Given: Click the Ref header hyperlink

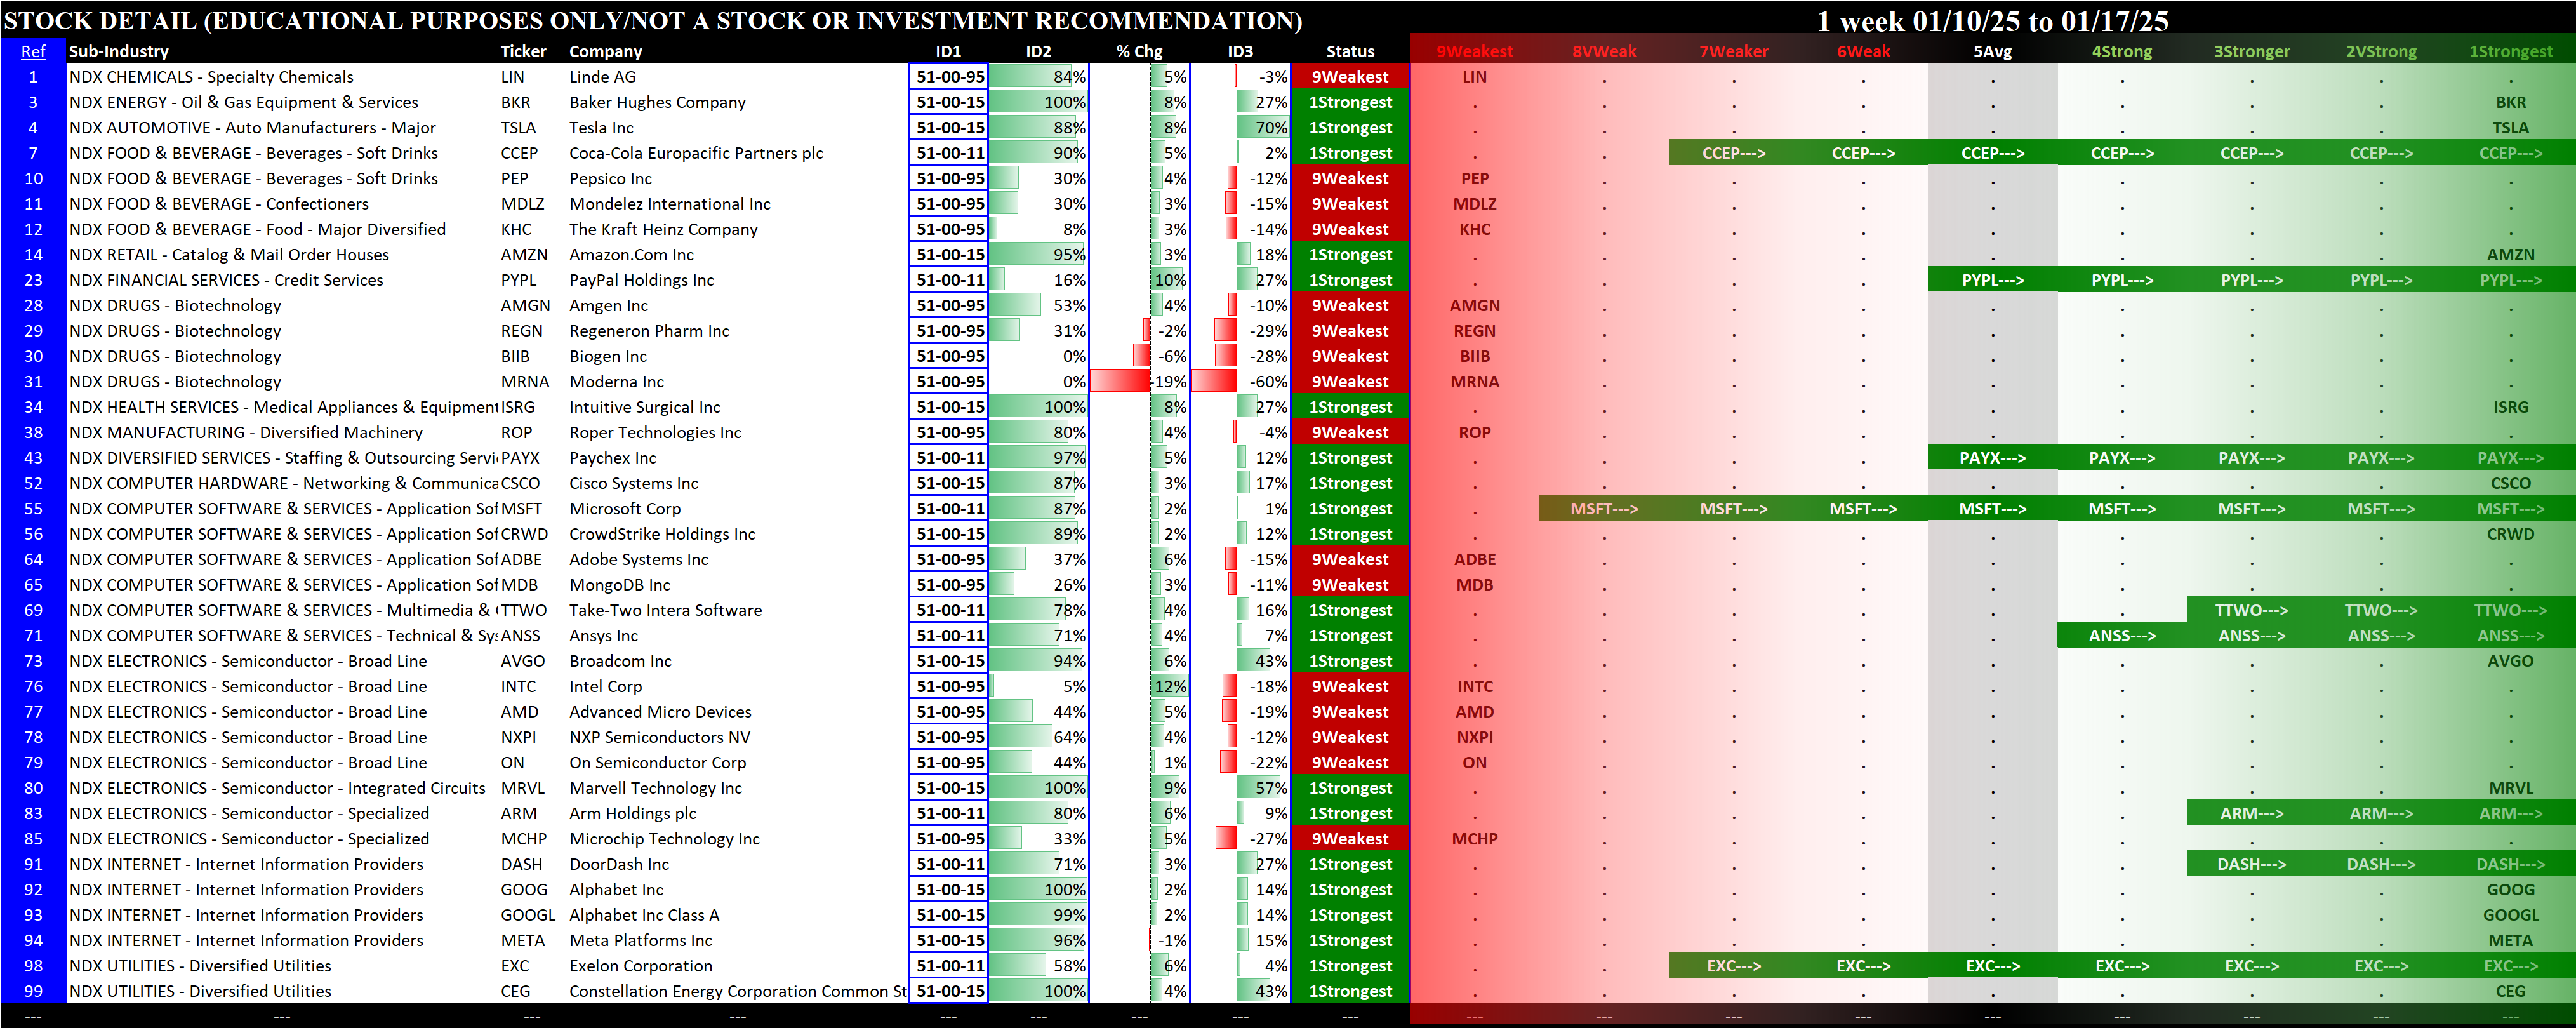Looking at the screenshot, I should [x=33, y=51].
